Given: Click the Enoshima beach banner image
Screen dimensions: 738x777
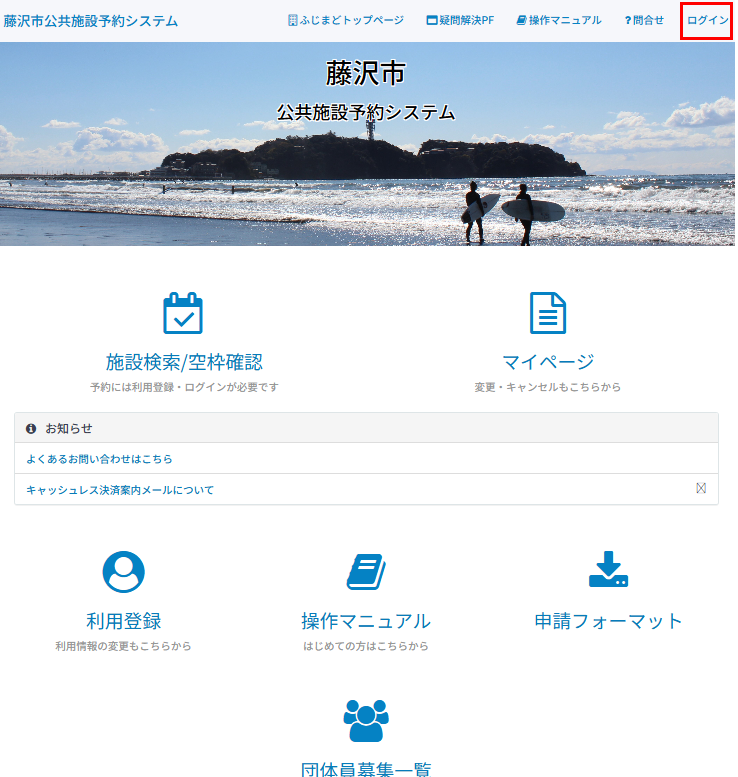Looking at the screenshot, I should pyautogui.click(x=367, y=144).
